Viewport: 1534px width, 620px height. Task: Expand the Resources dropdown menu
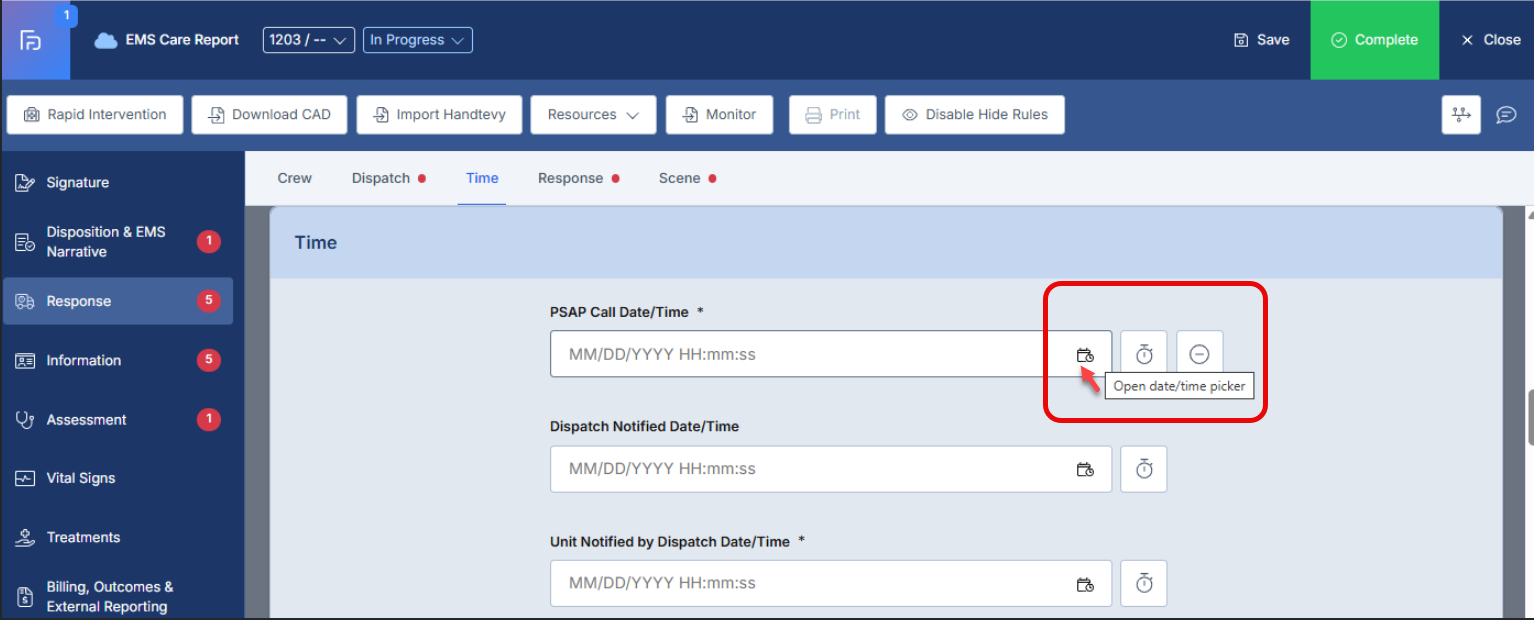(x=593, y=115)
